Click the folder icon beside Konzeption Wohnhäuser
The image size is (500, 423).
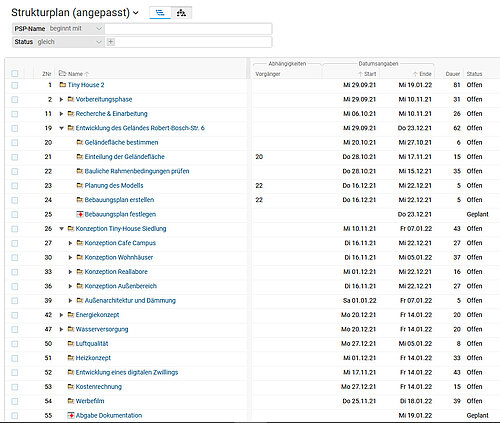pyautogui.click(x=80, y=257)
